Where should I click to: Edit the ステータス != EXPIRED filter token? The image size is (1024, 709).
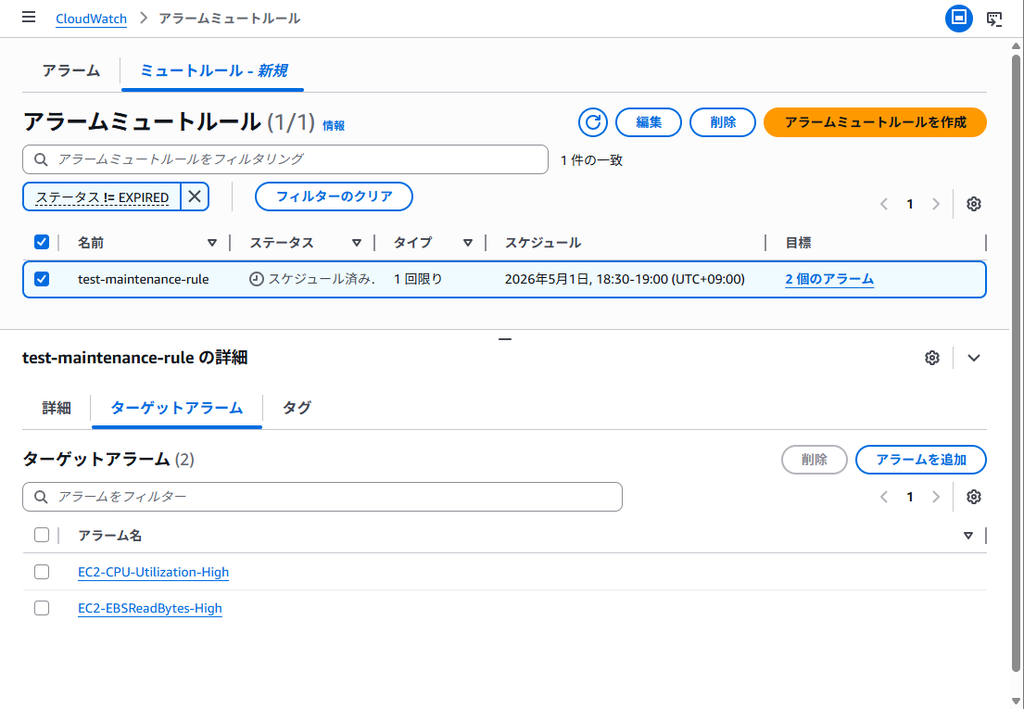102,197
